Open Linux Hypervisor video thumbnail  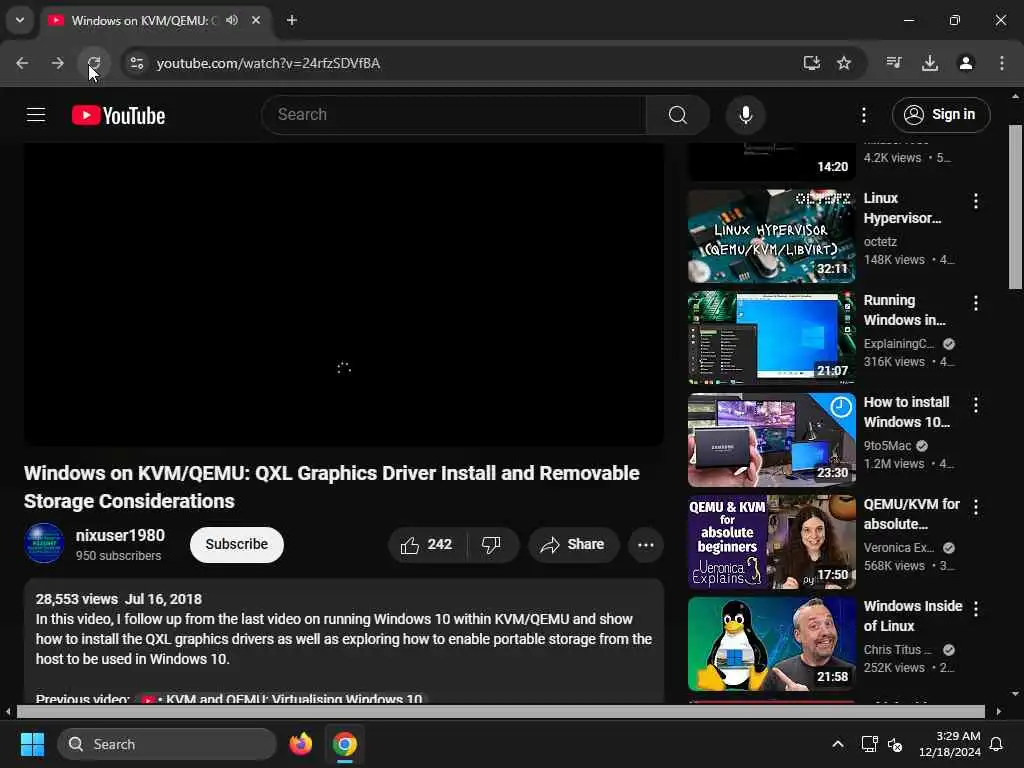click(x=771, y=236)
